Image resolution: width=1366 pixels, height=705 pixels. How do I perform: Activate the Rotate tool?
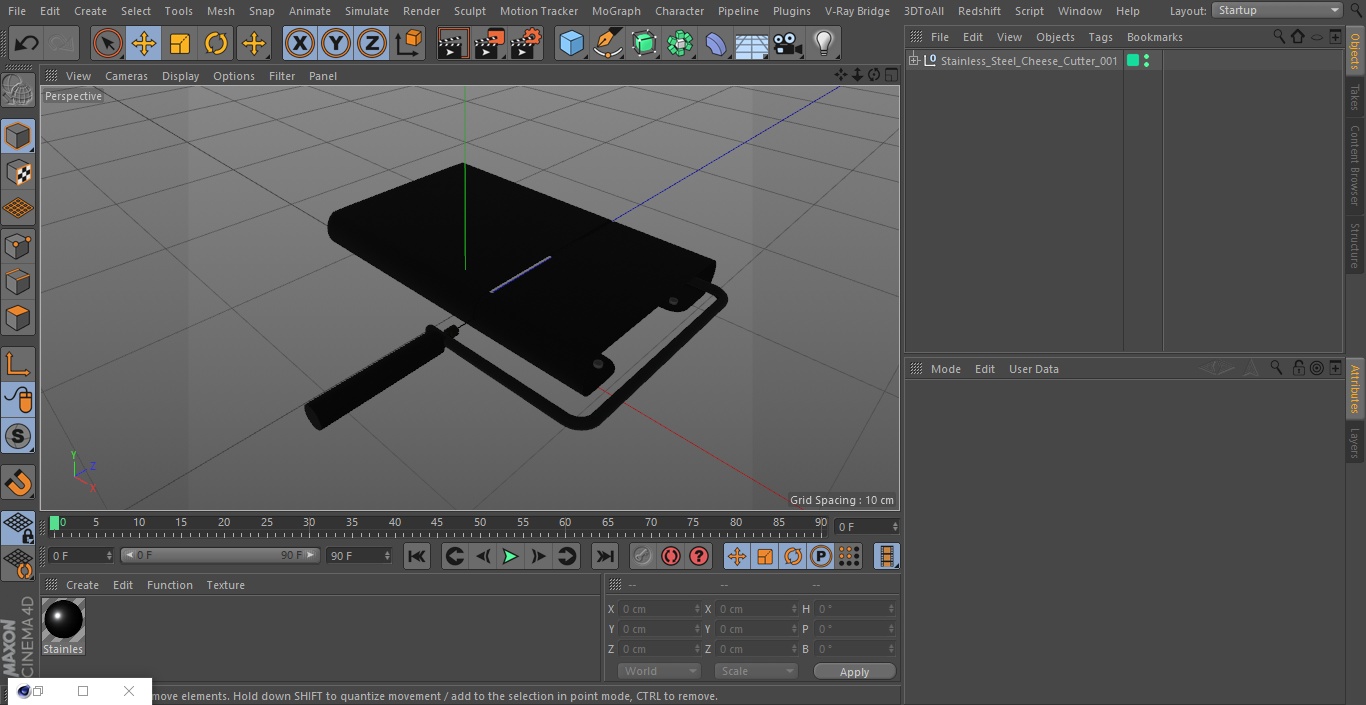[x=216, y=44]
